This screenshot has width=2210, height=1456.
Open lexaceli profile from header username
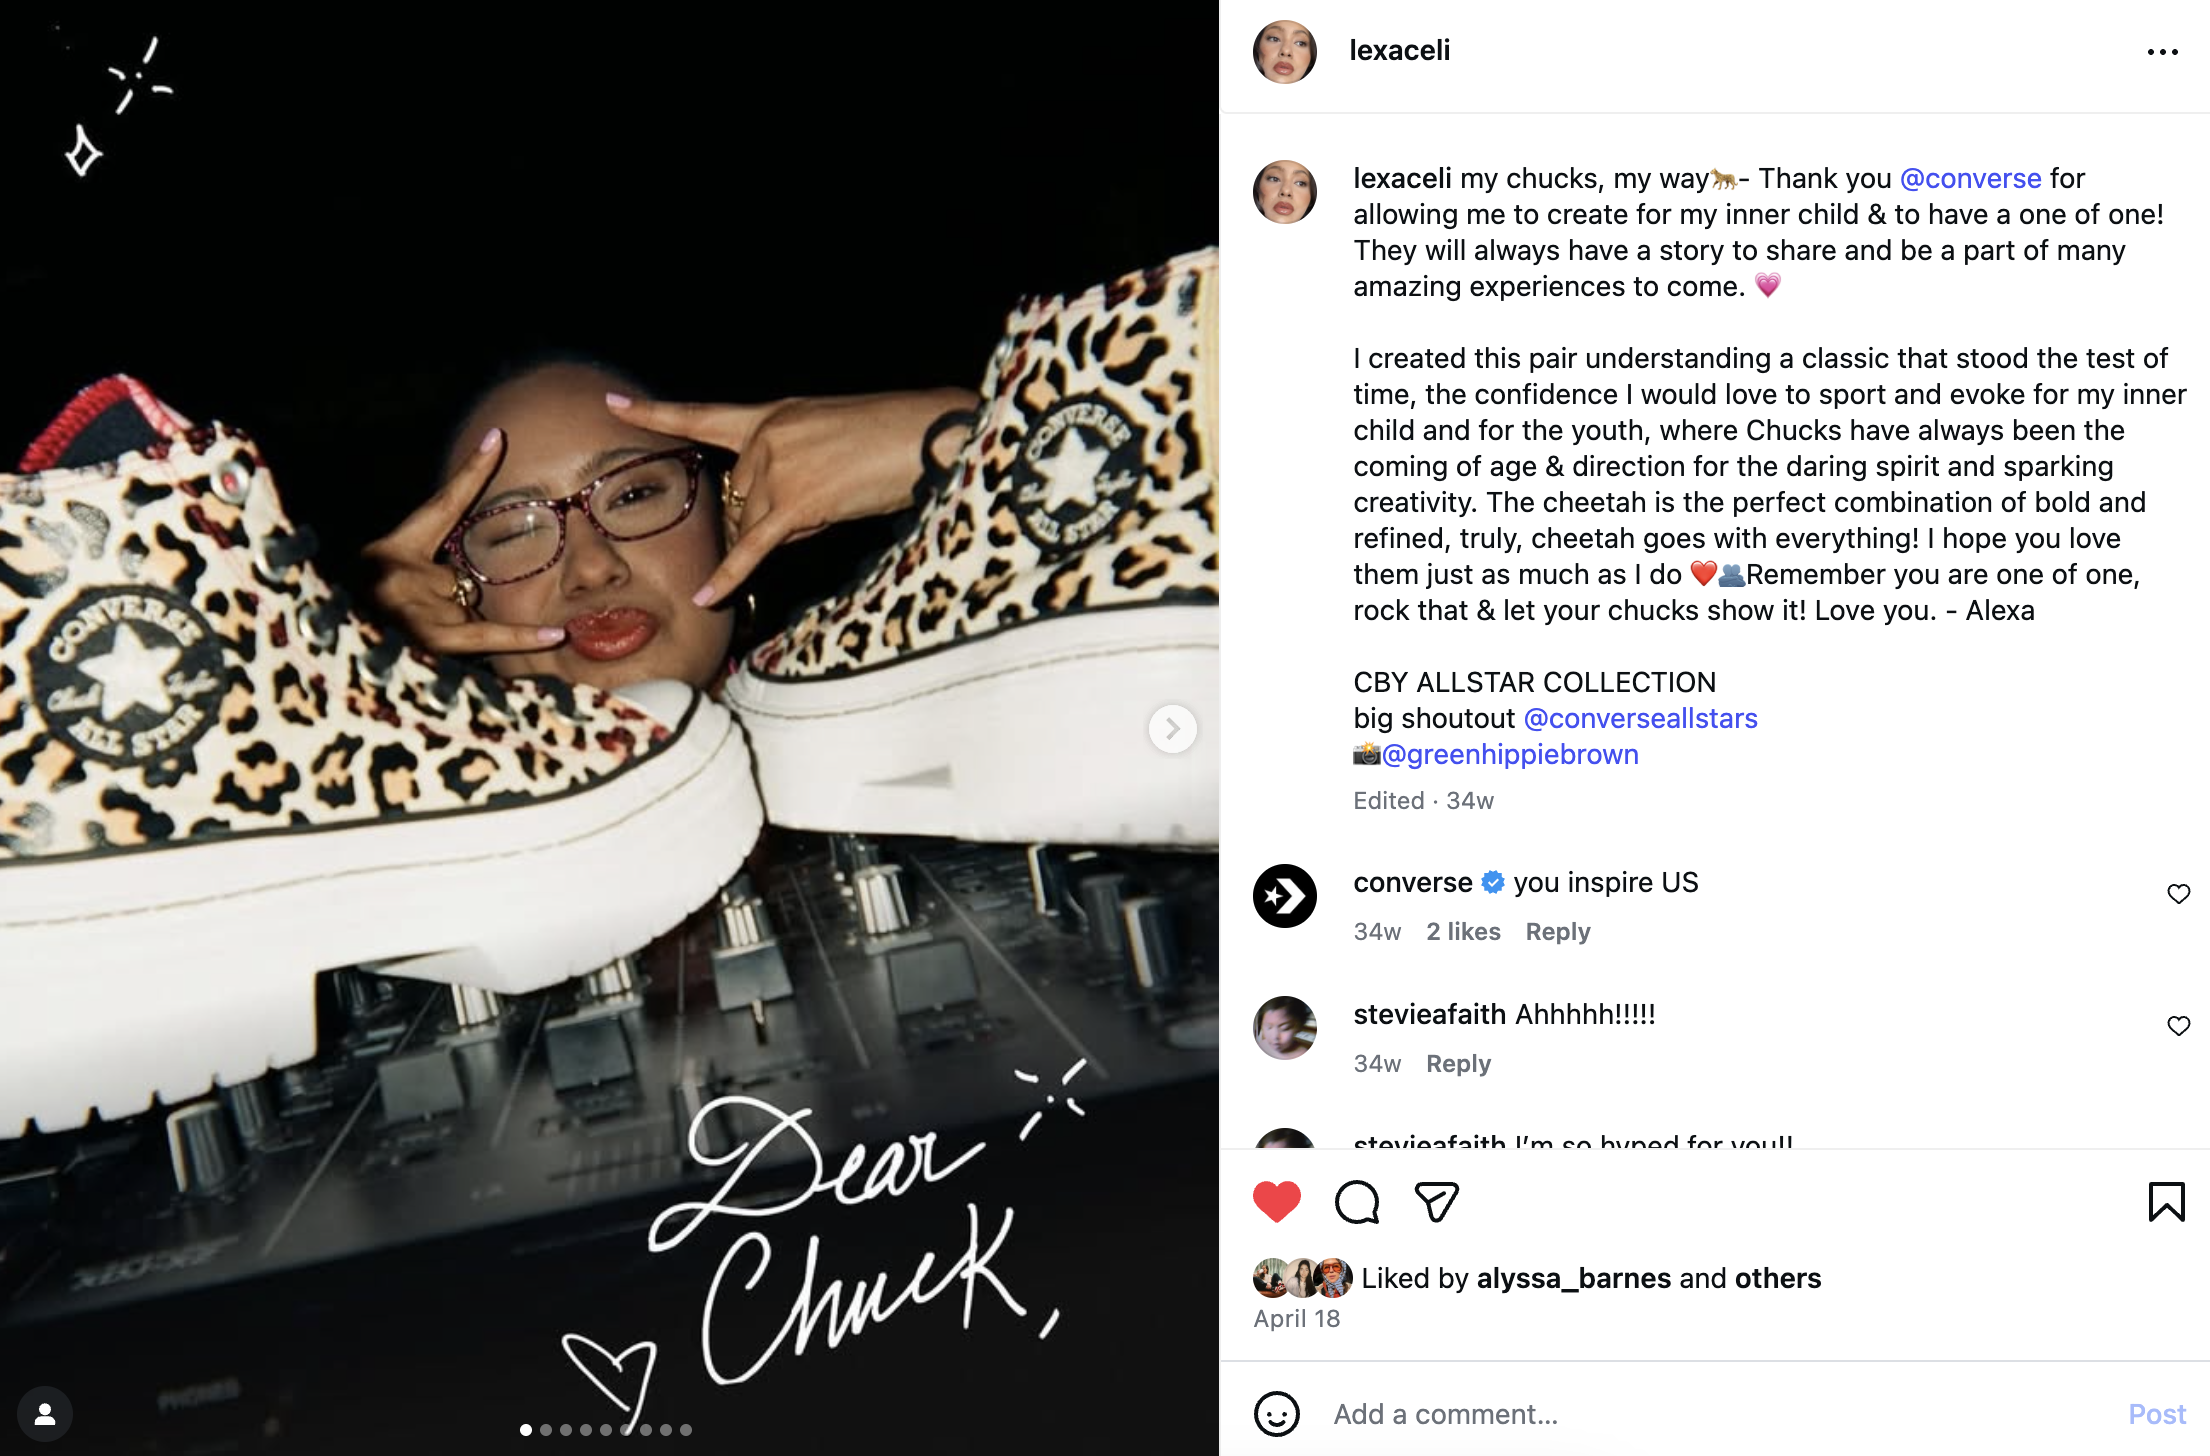(x=1399, y=50)
